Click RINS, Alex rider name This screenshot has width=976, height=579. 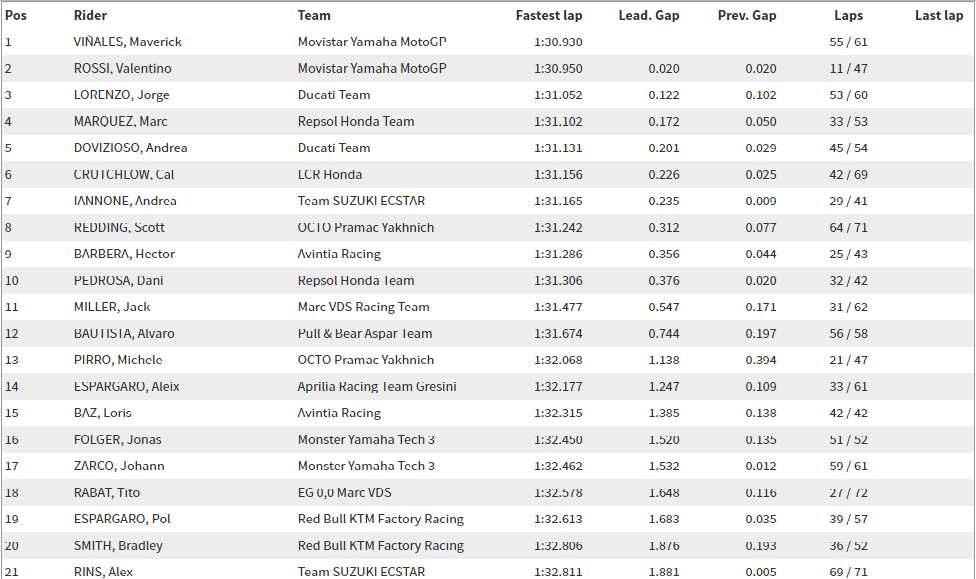click(x=103, y=572)
